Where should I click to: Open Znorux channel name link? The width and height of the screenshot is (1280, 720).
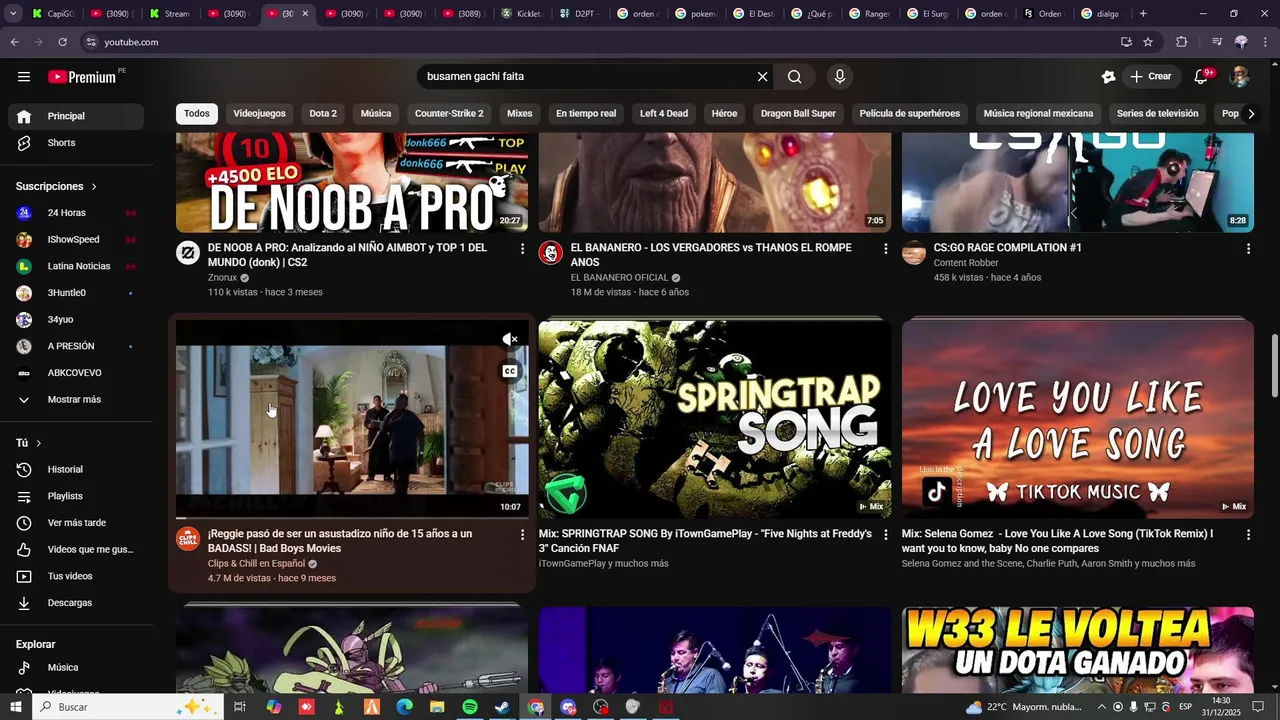(222, 278)
